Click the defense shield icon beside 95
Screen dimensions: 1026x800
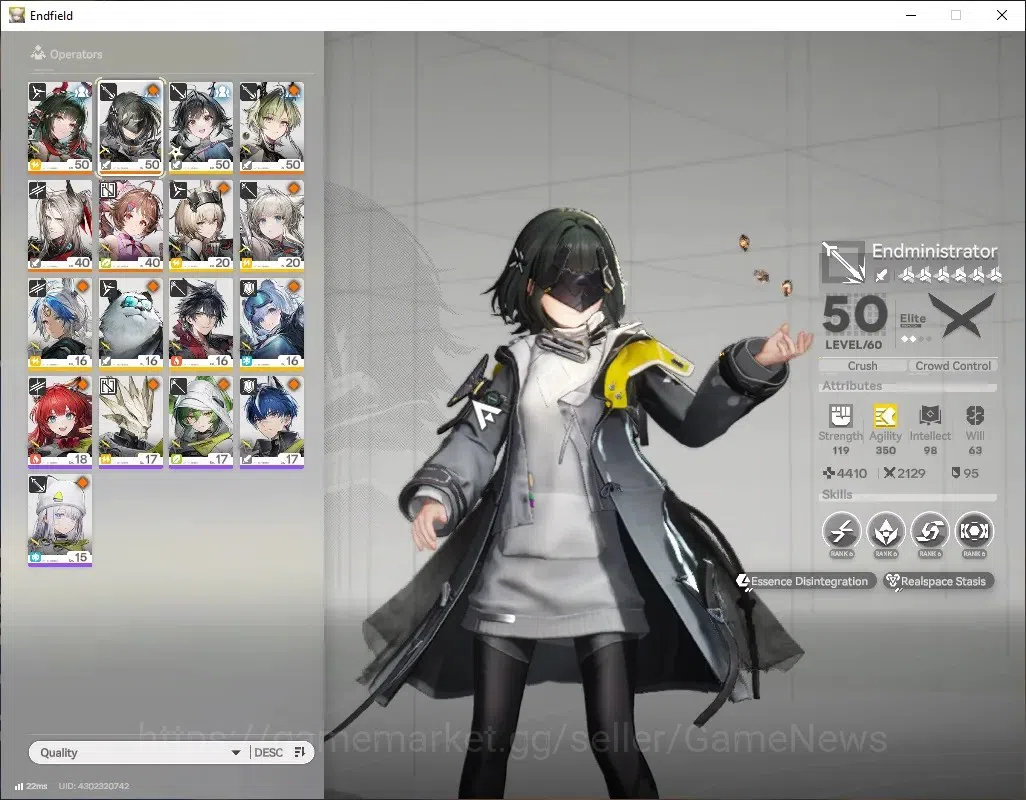click(956, 472)
